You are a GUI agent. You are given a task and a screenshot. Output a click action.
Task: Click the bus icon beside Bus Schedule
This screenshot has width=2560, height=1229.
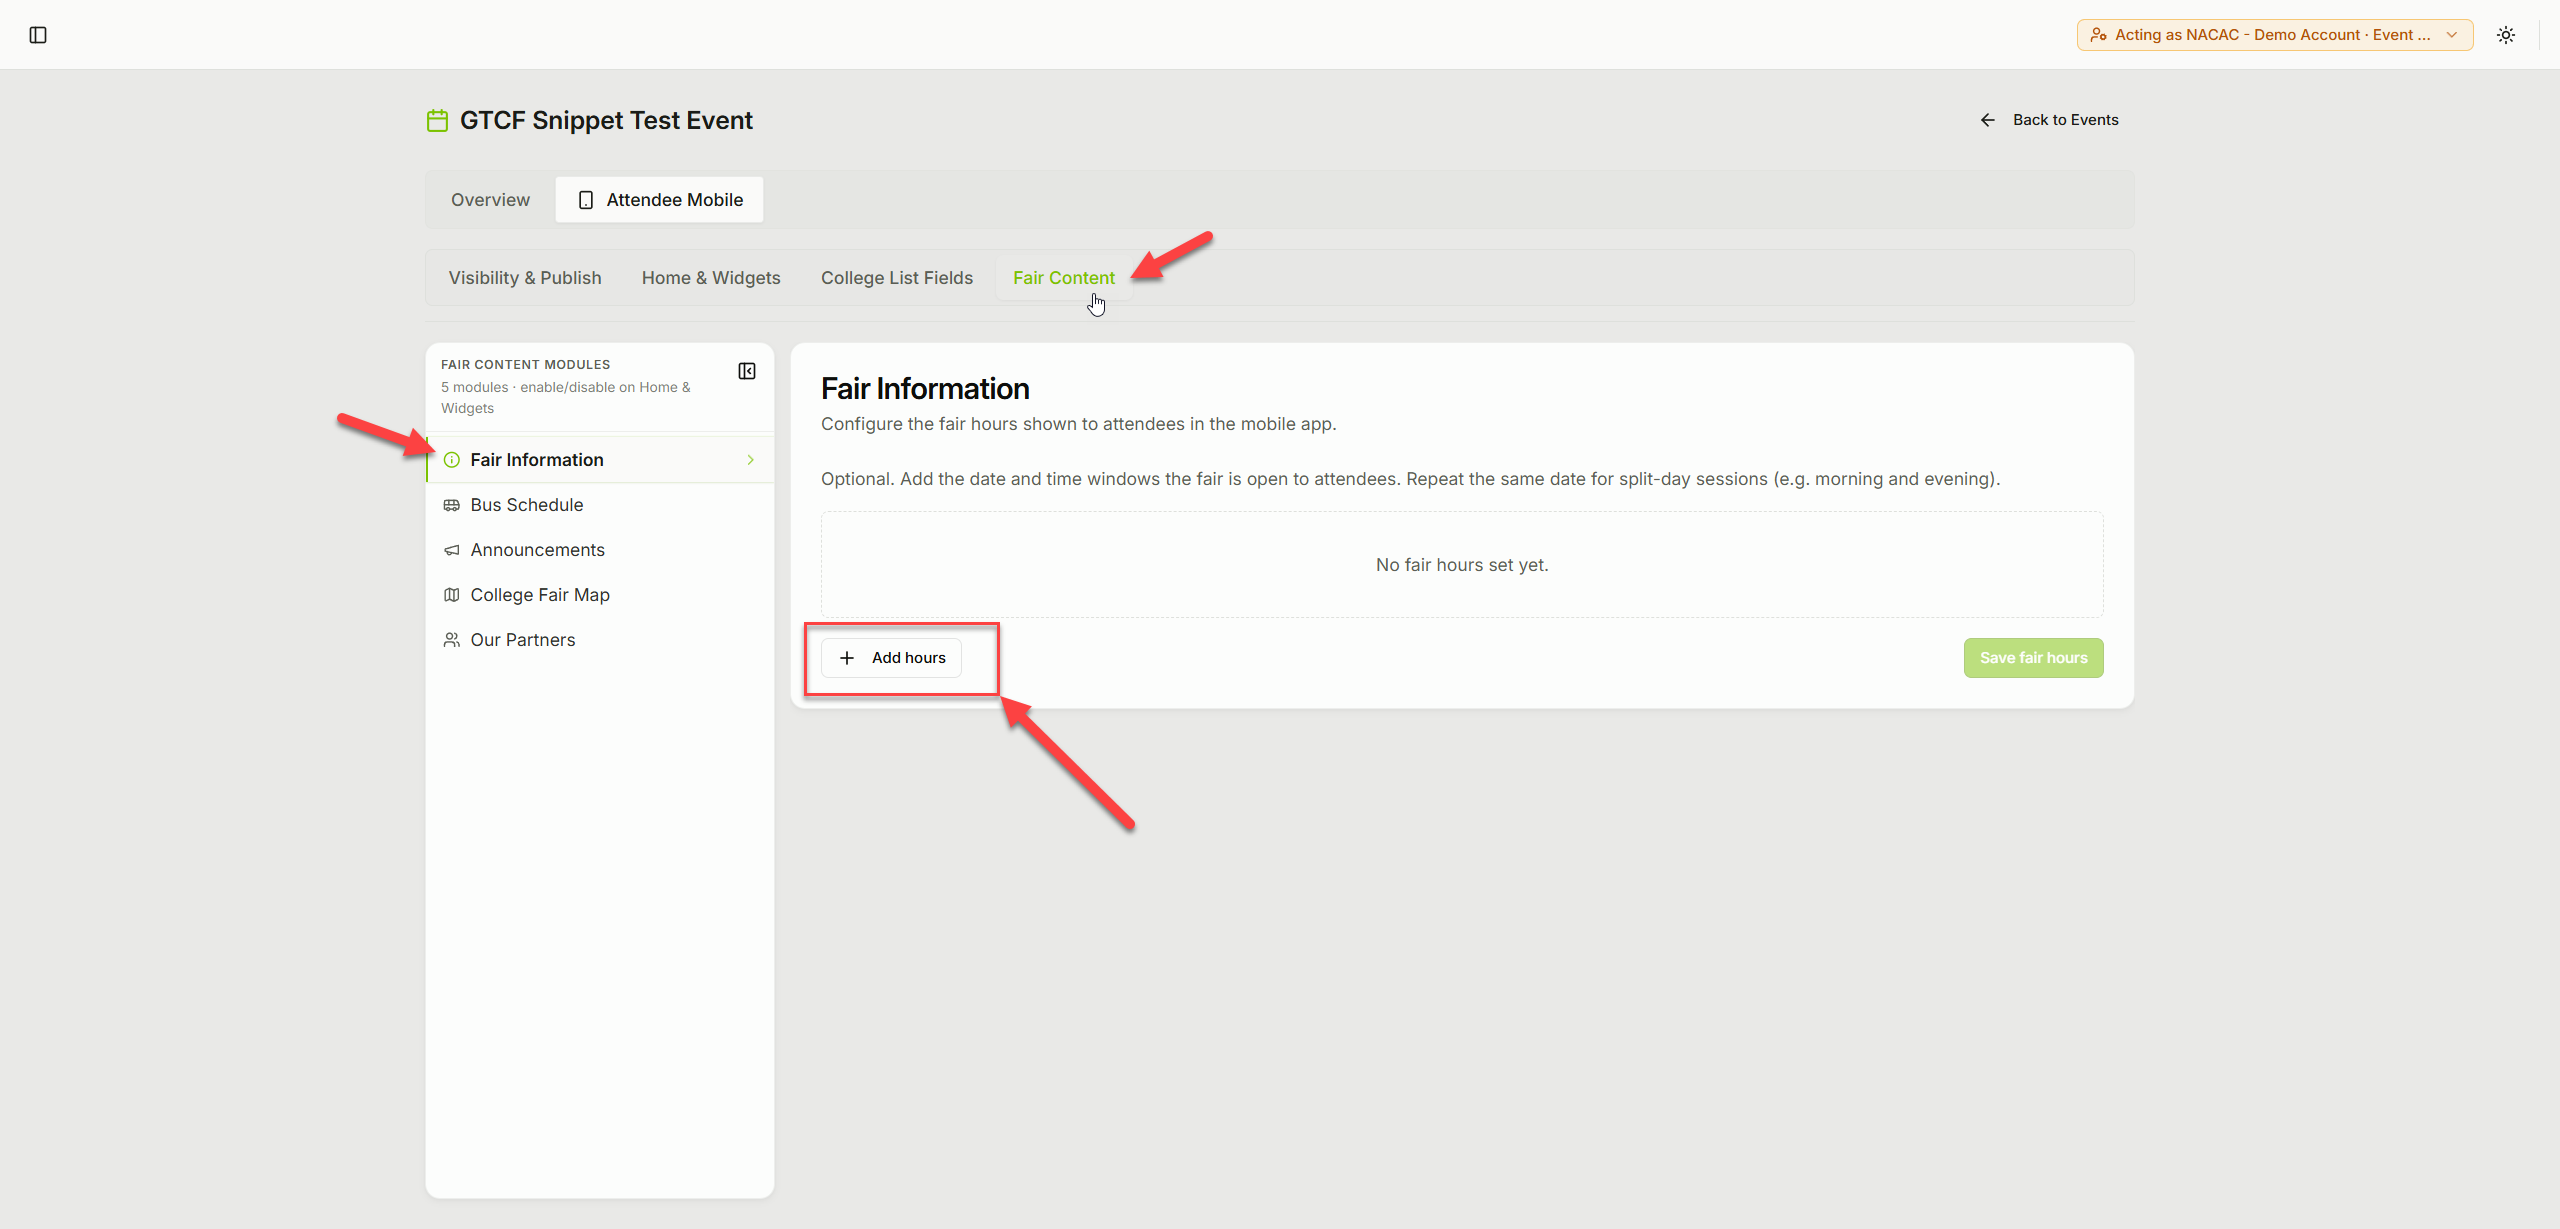(x=452, y=505)
